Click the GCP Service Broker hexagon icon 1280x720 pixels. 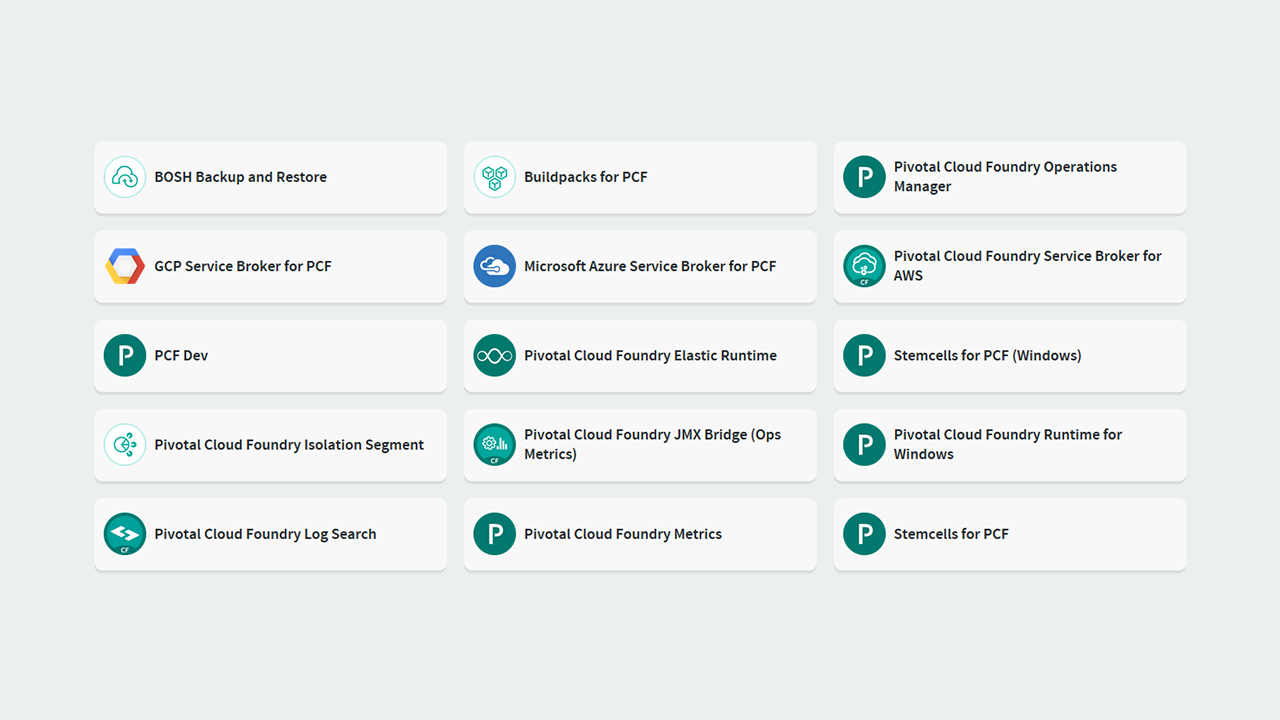point(125,266)
